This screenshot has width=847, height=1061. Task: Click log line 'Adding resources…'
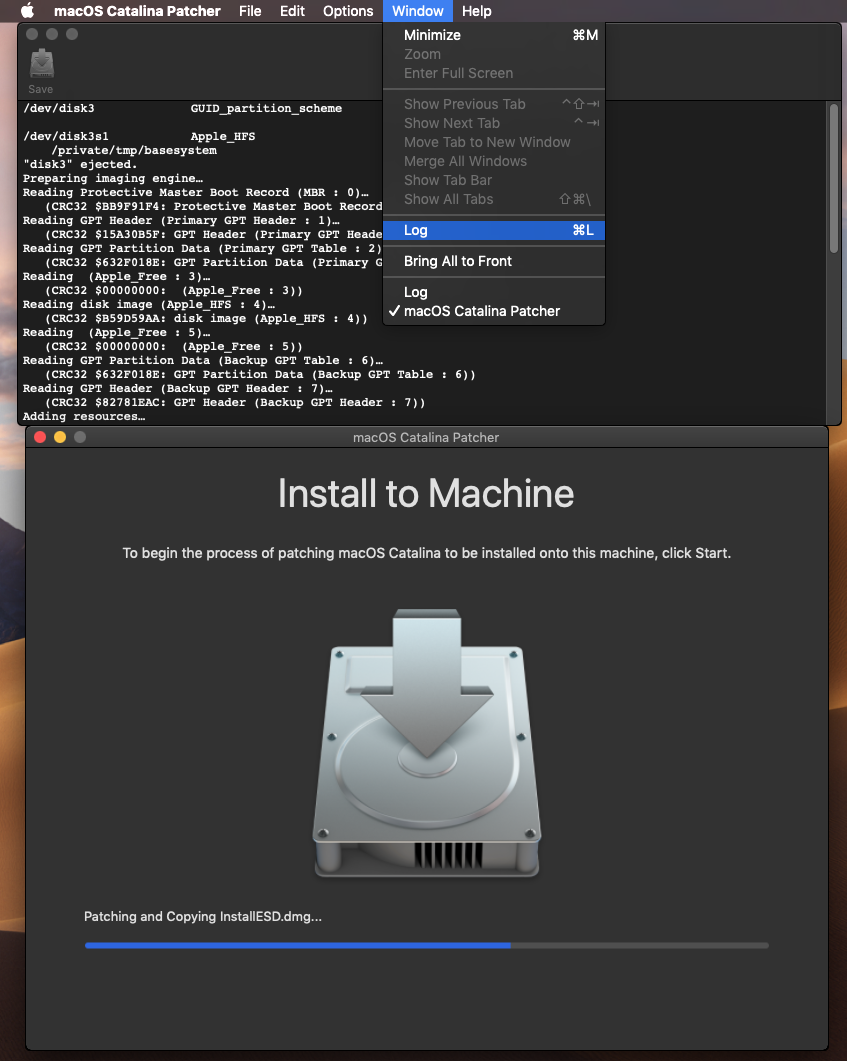[84, 417]
